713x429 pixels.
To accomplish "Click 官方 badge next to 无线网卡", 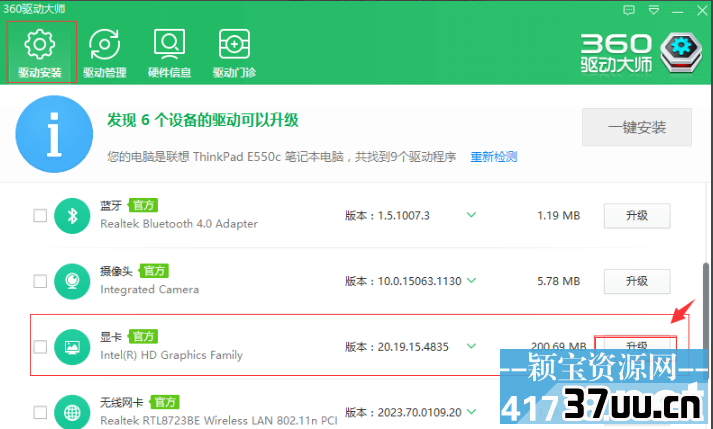I will 165,402.
